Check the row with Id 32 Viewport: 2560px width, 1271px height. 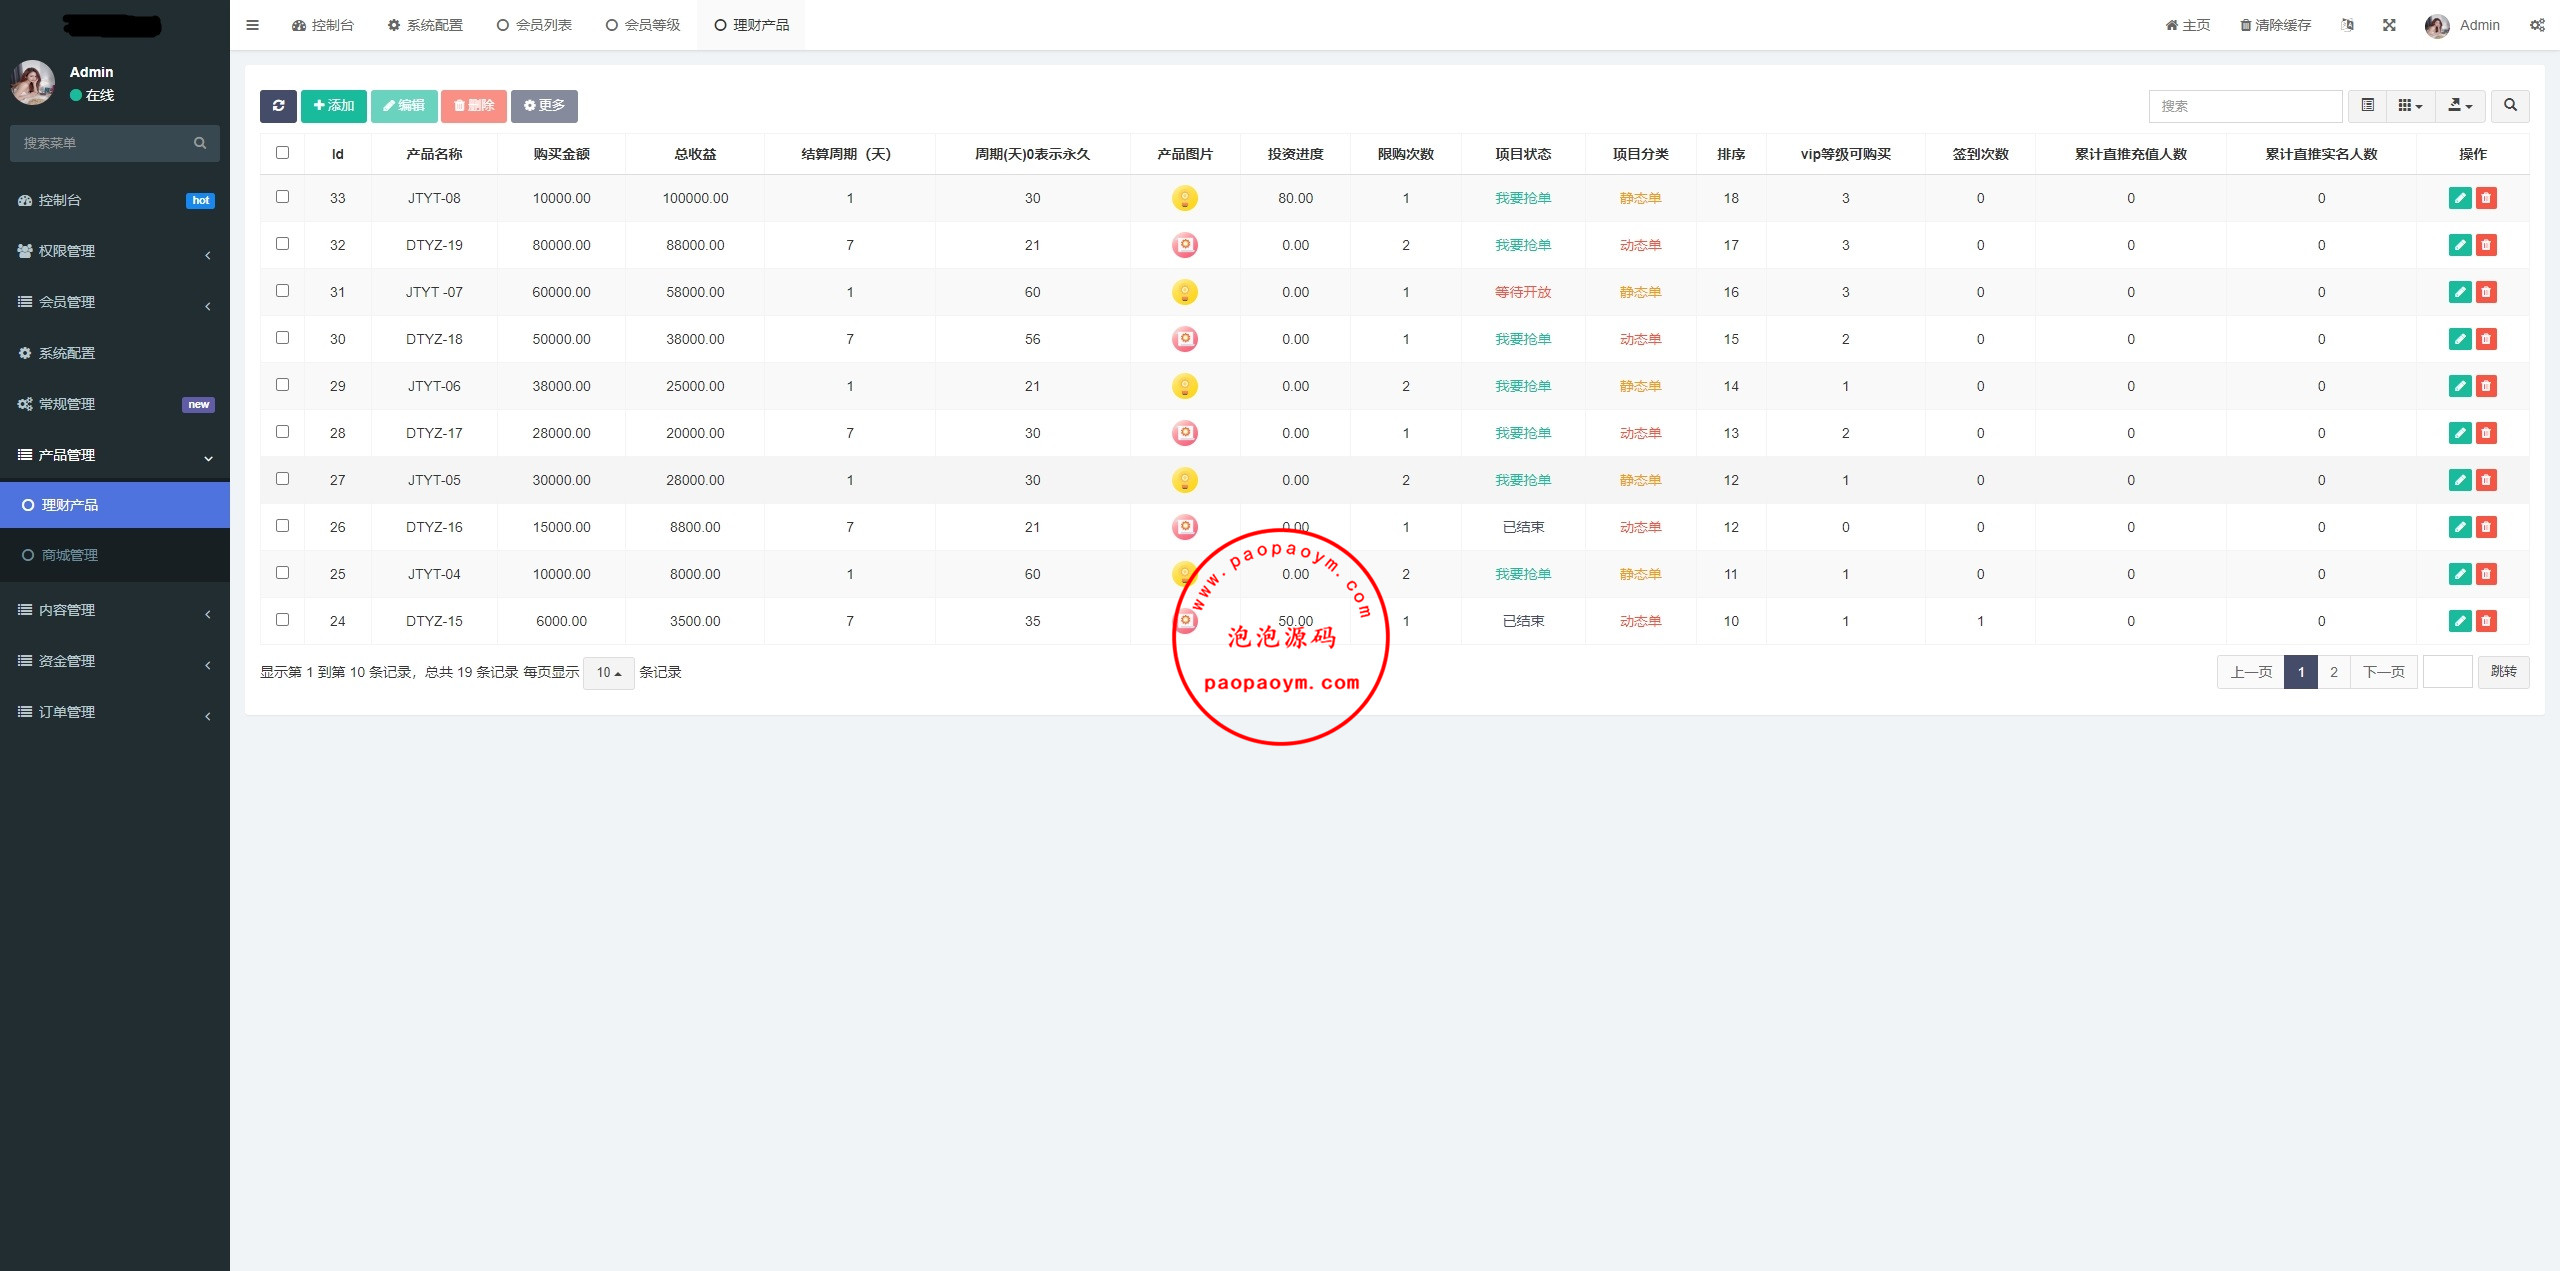point(282,244)
